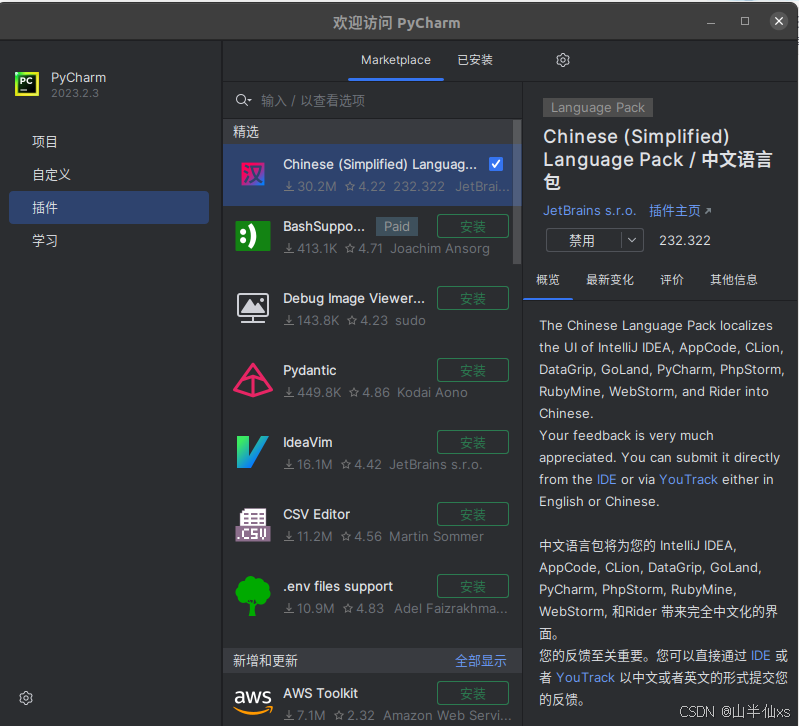Open plugin settings gear next to 已安装 tab
The width and height of the screenshot is (799, 726).
[563, 60]
